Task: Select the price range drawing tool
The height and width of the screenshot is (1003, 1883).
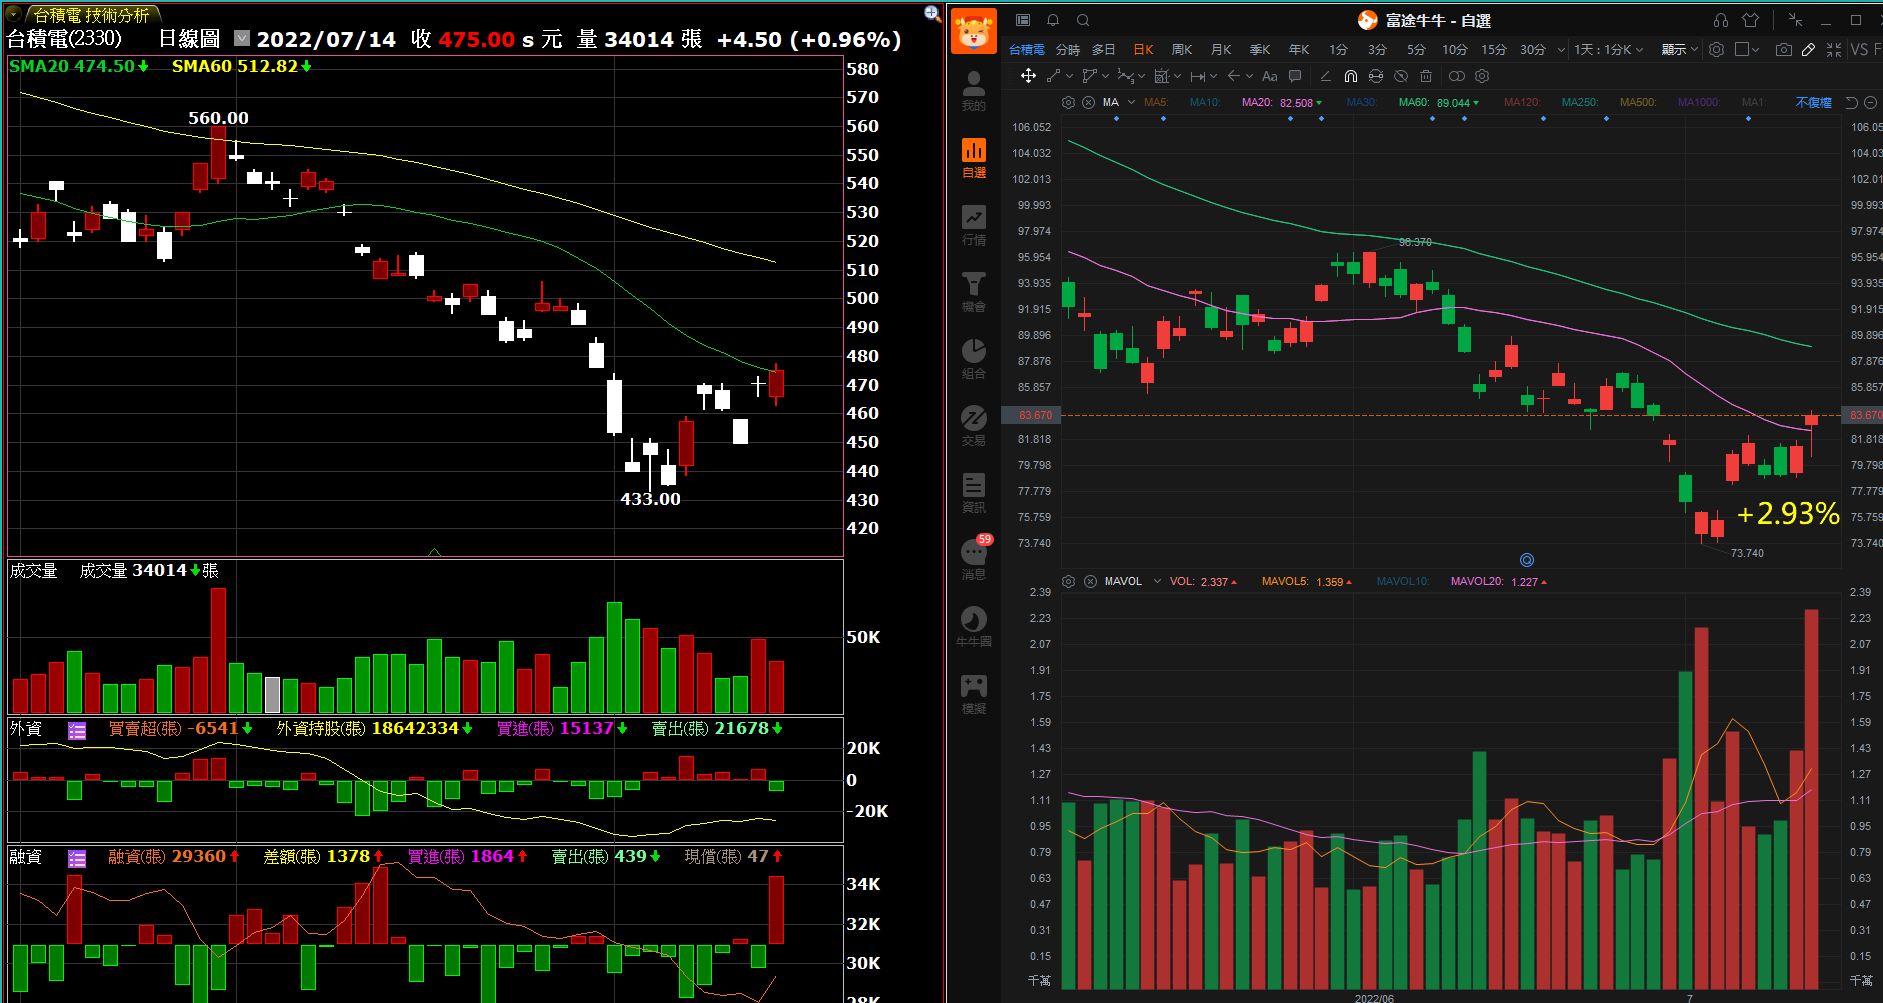Action: pos(1197,76)
